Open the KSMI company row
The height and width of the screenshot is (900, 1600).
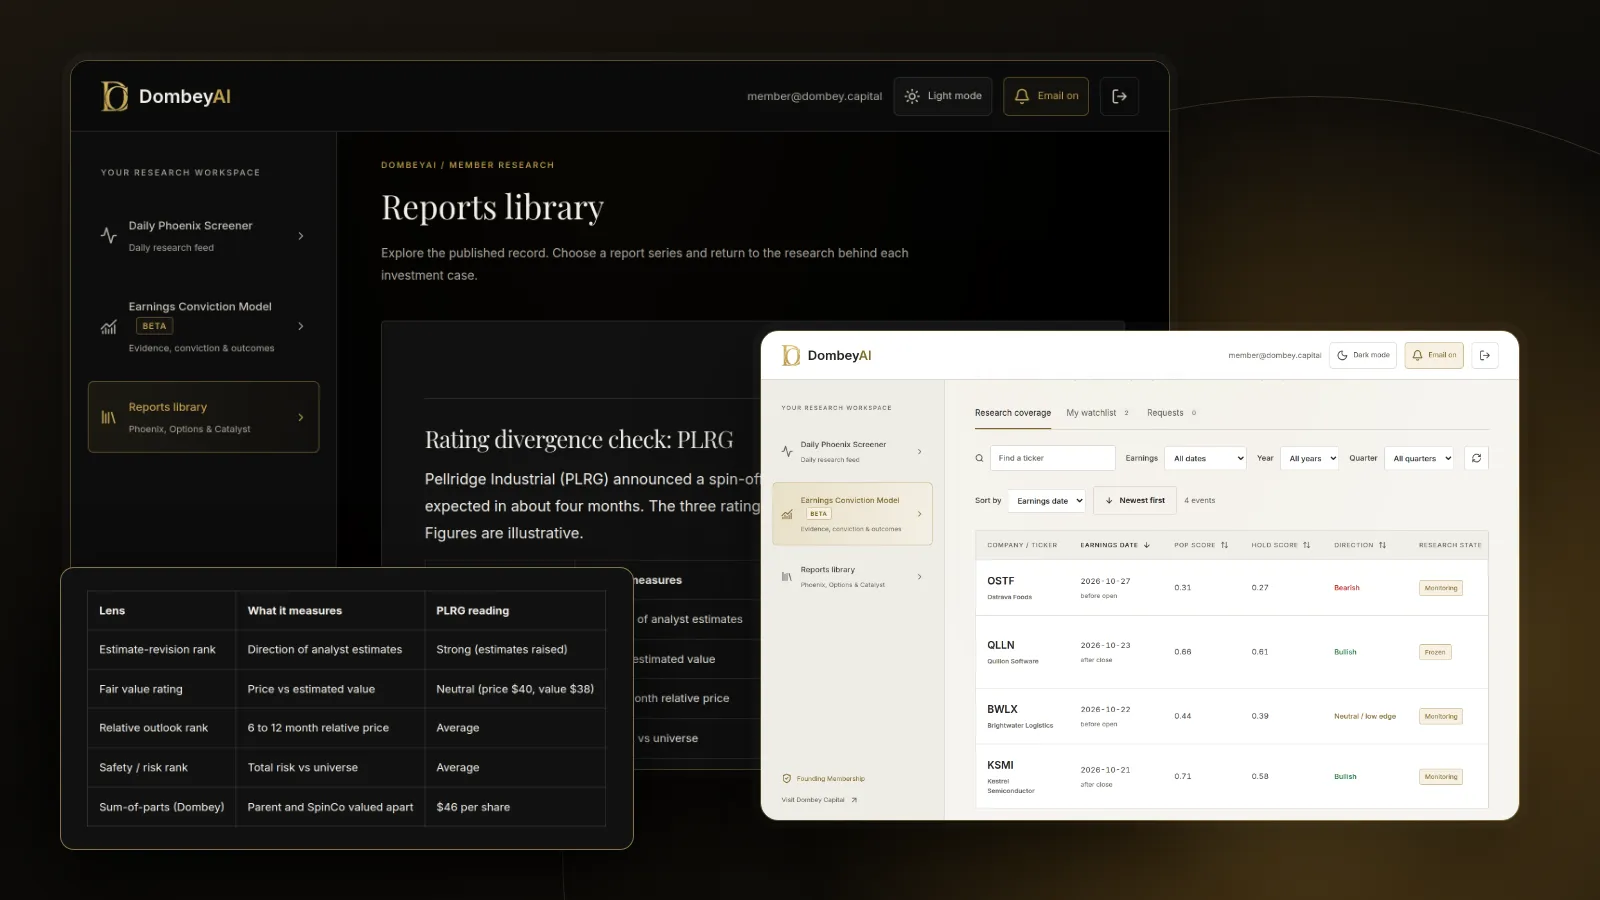point(1232,776)
